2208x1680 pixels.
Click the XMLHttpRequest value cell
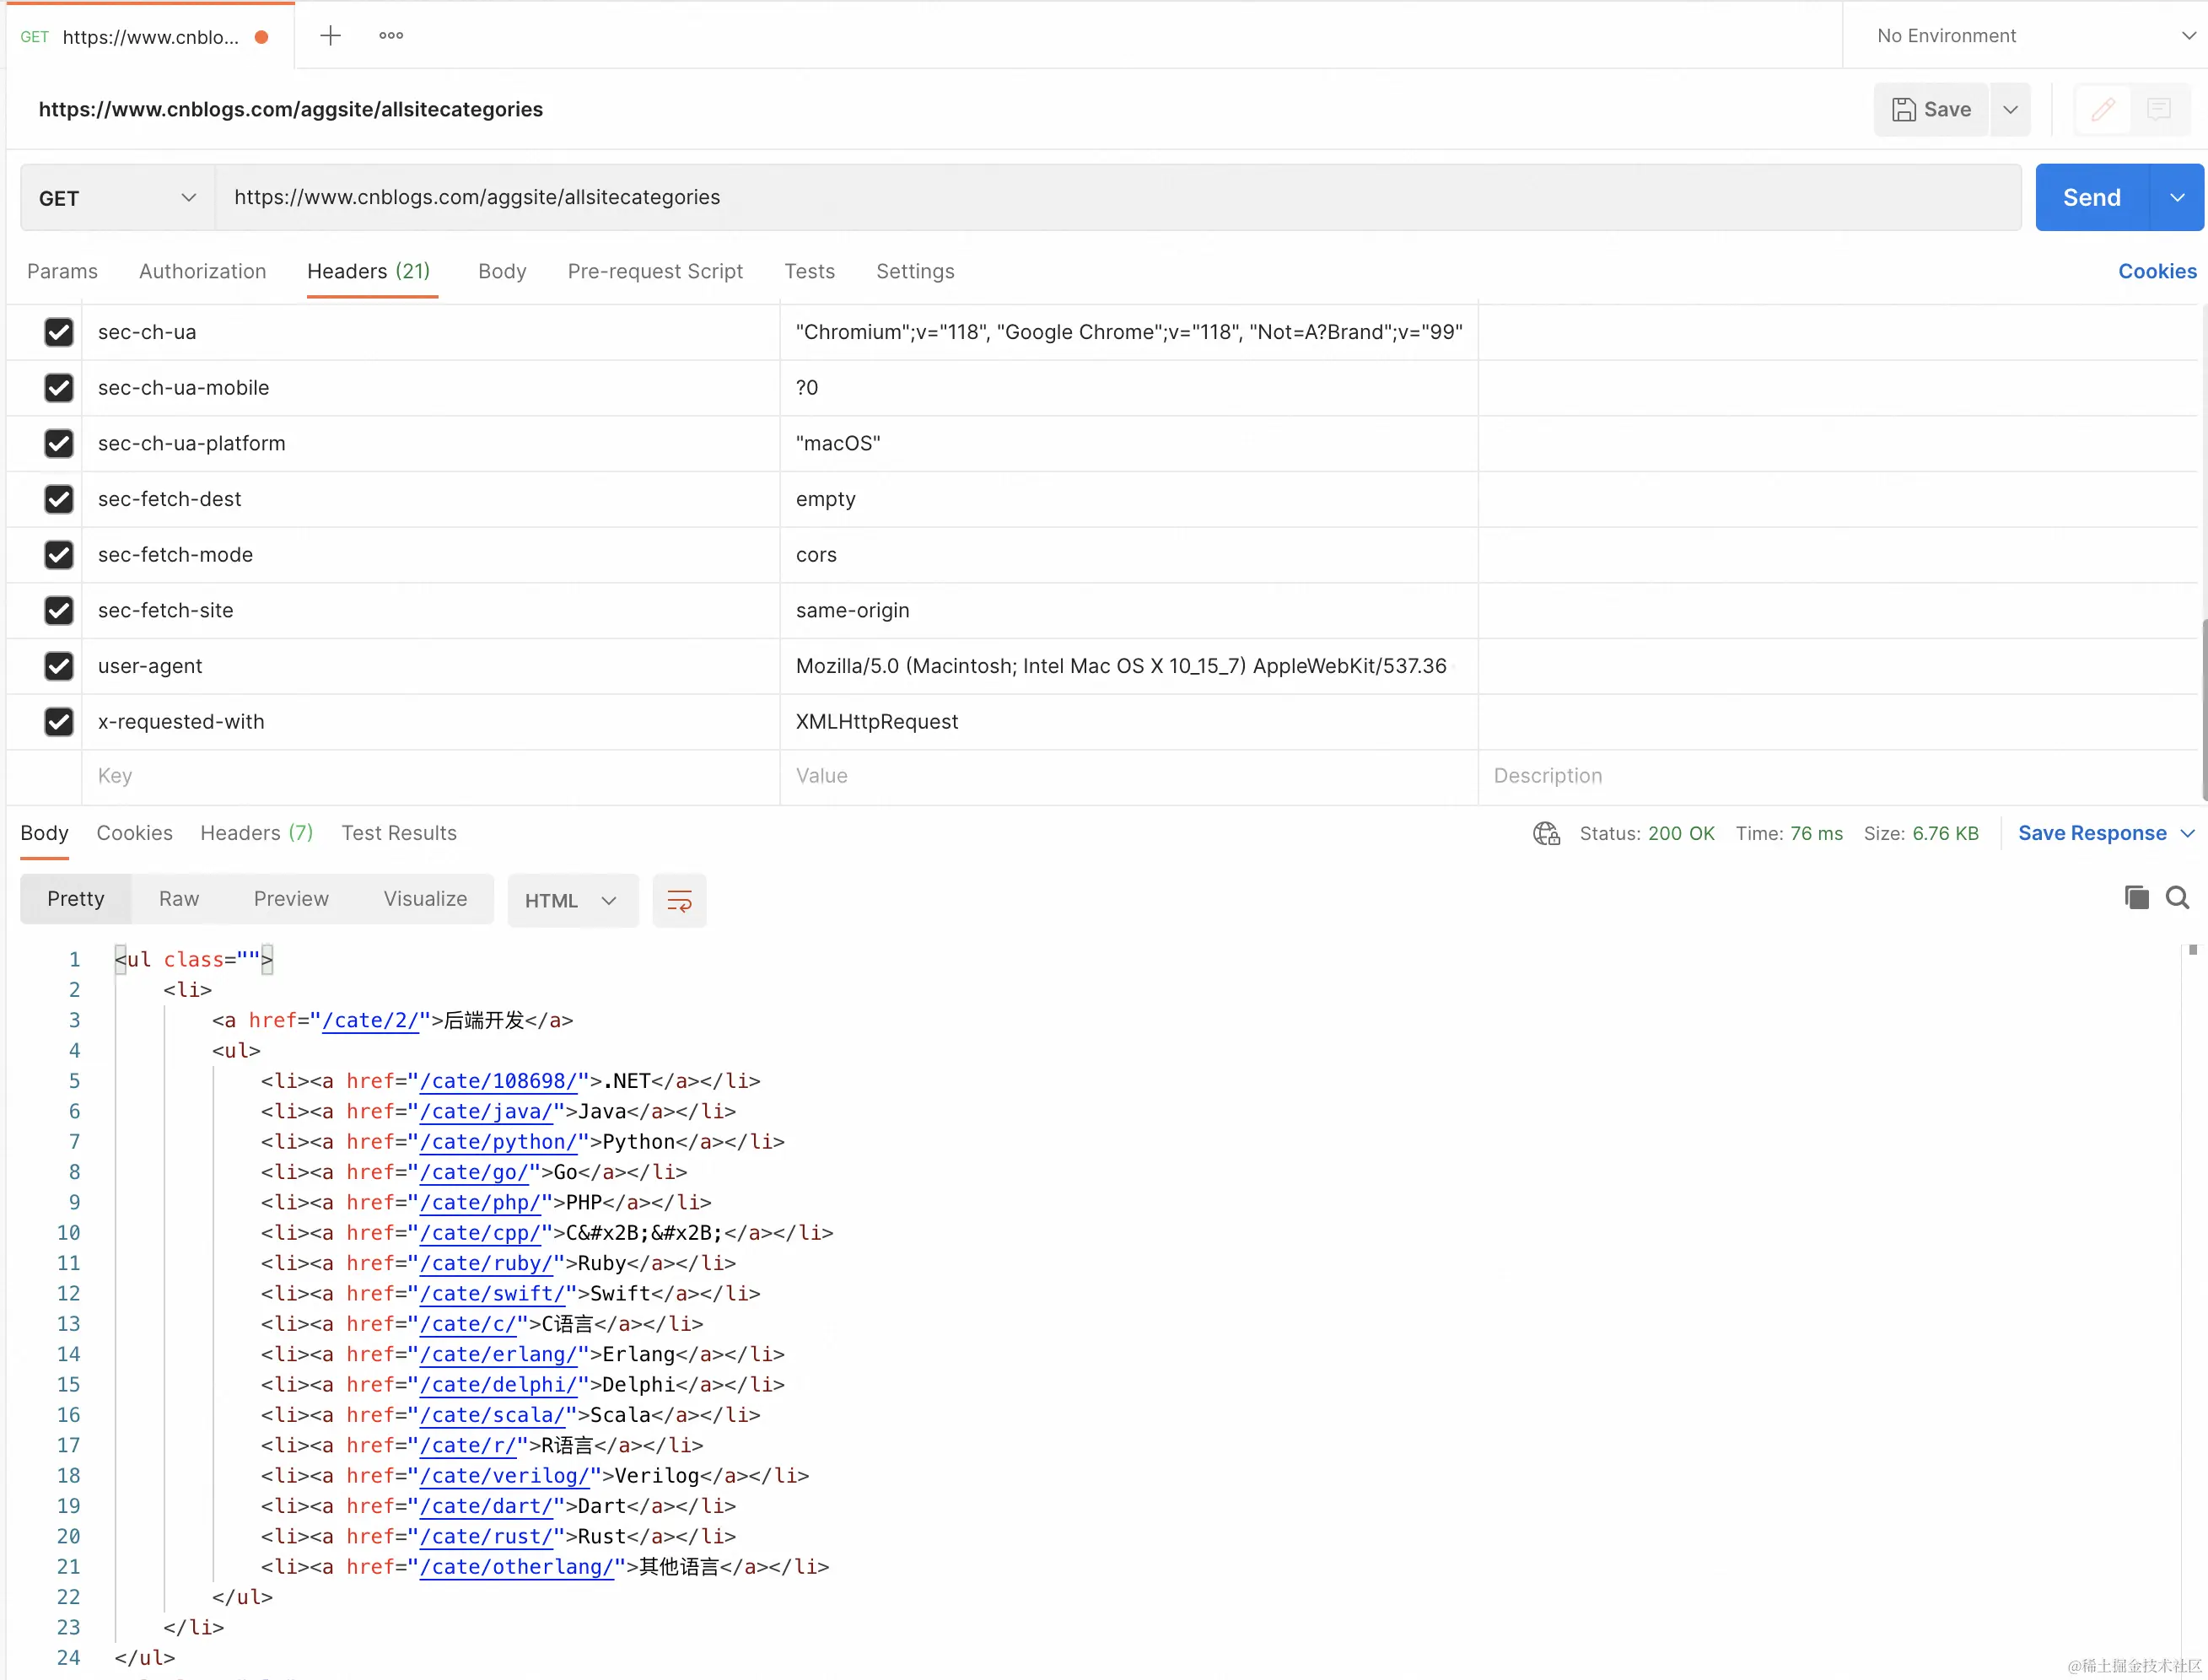(1129, 721)
